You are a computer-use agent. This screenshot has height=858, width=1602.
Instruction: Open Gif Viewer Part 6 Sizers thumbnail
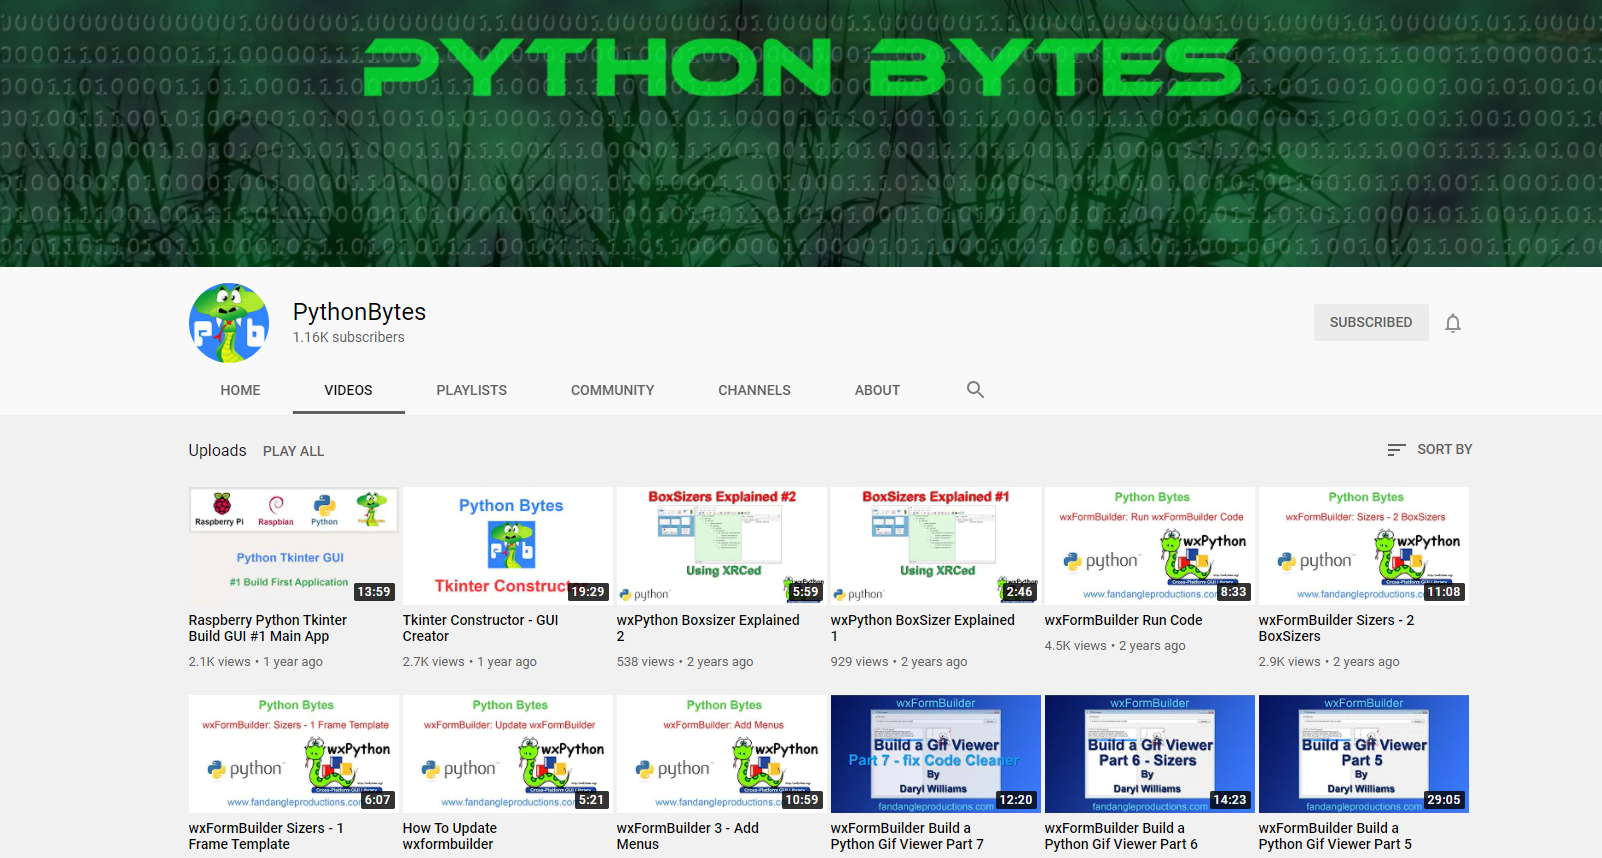(1150, 754)
